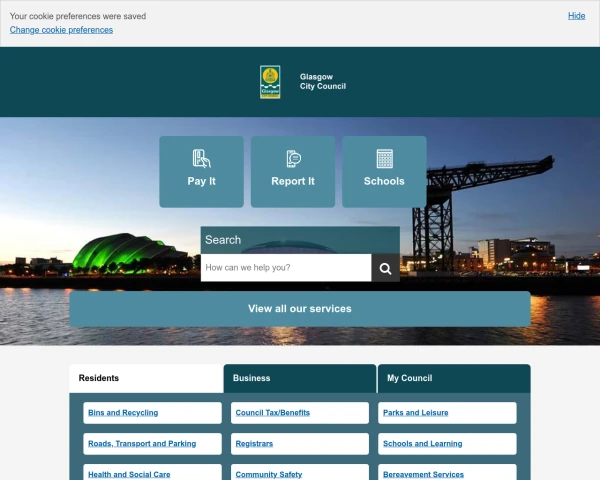Select the My Council tab
600x480 pixels.
point(454,378)
